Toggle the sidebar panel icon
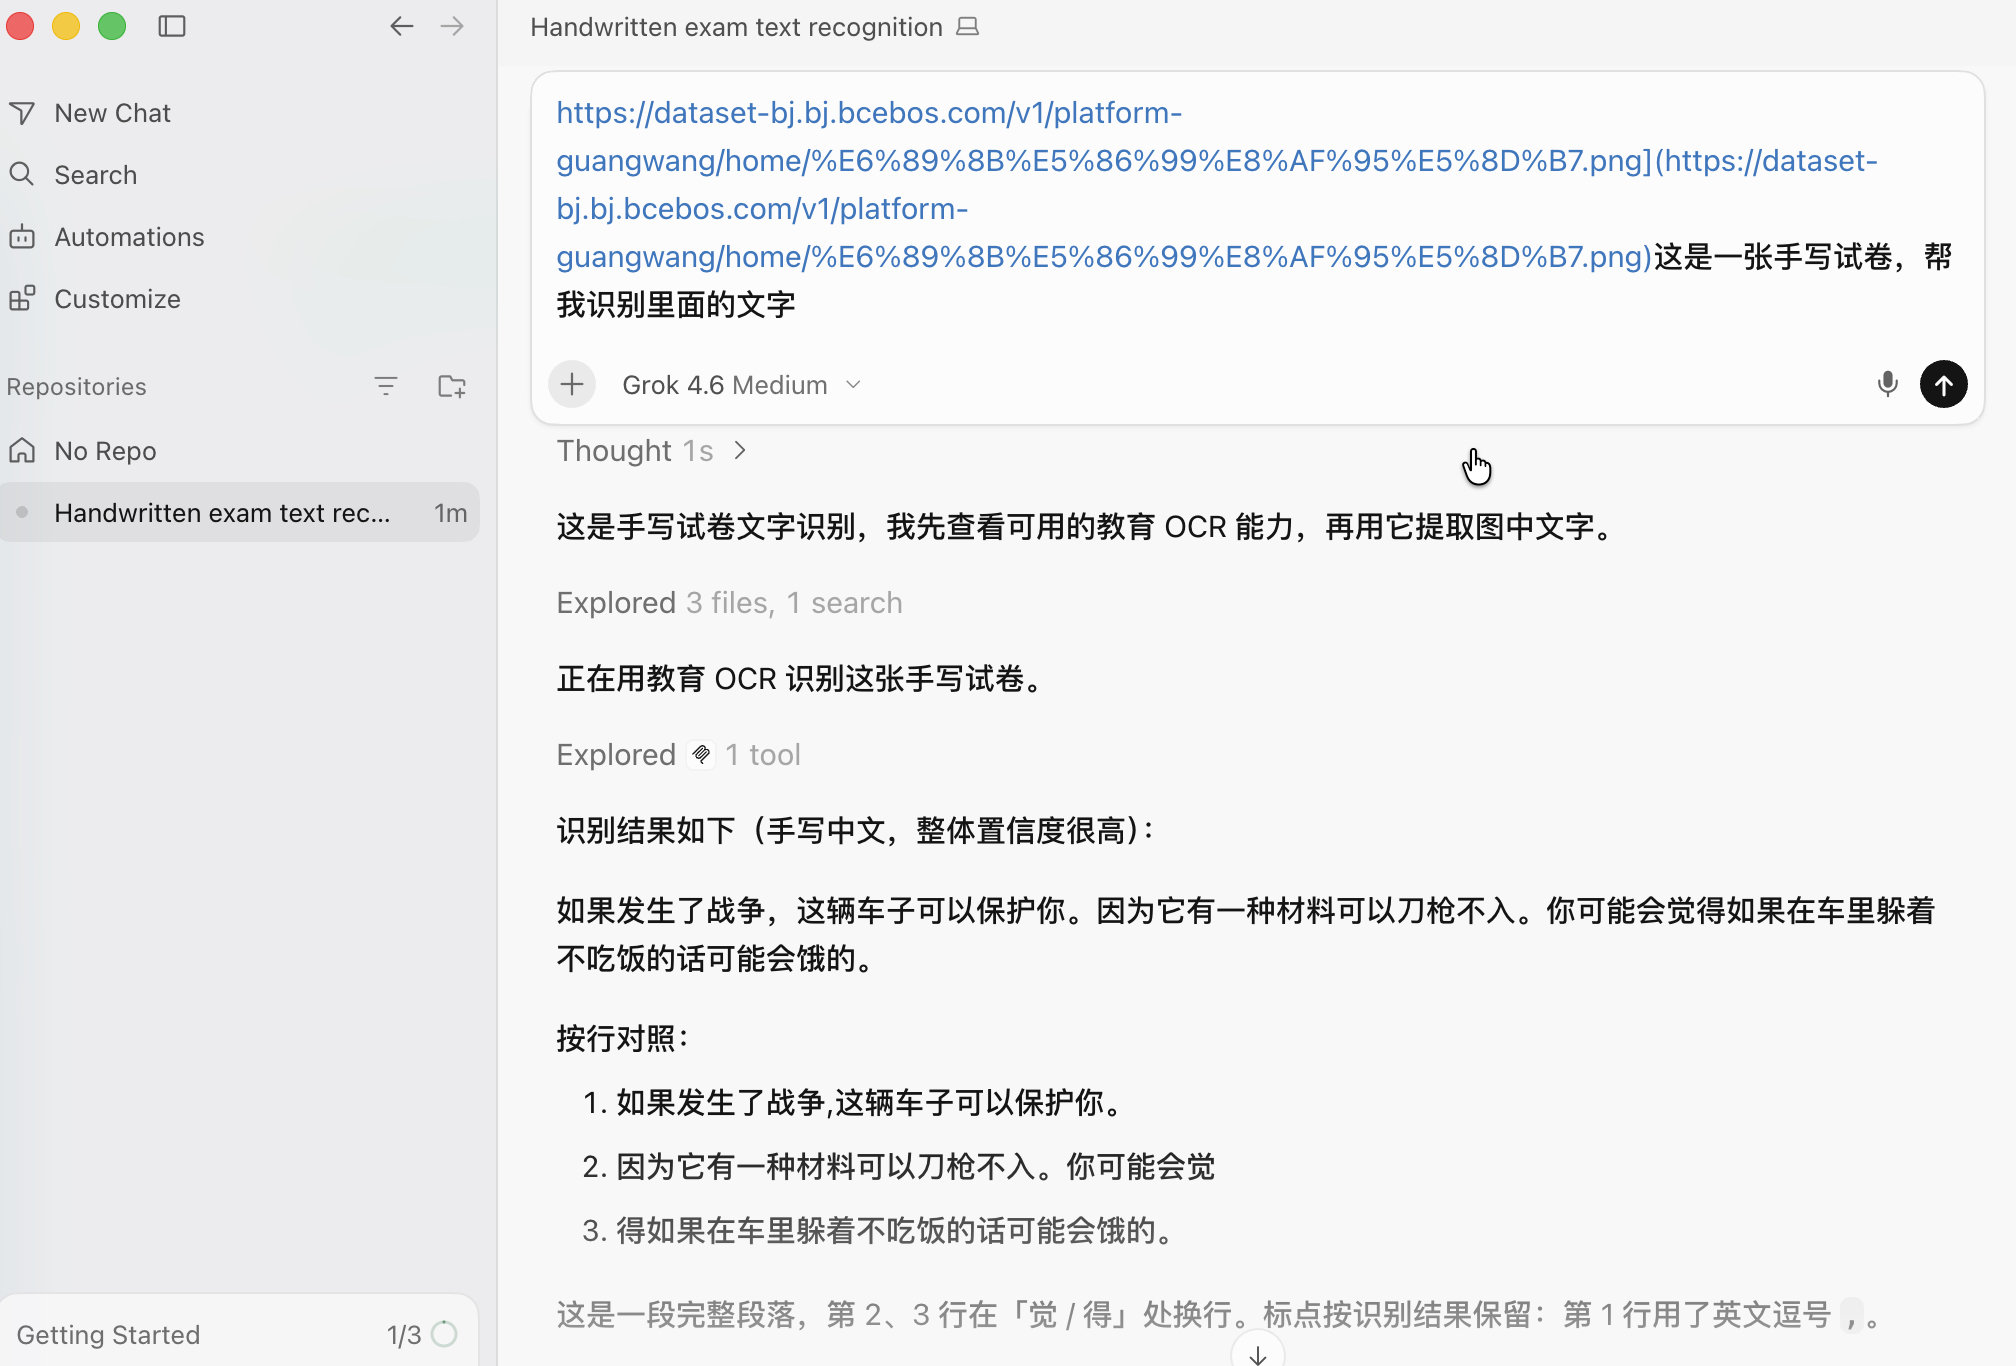Viewport: 2016px width, 1366px height. (172, 26)
